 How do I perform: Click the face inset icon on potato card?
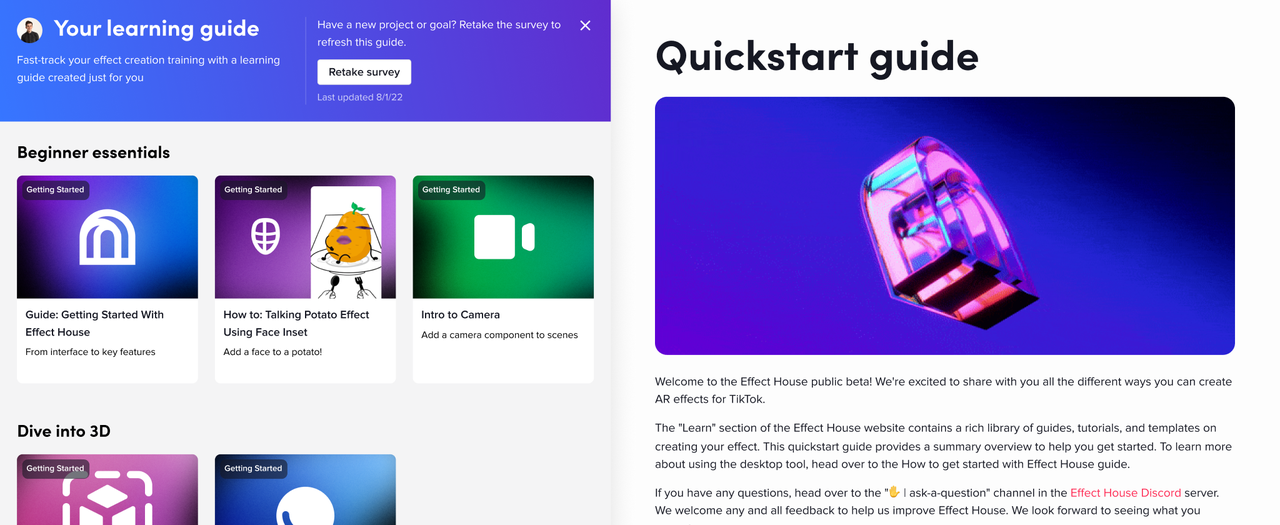[265, 237]
